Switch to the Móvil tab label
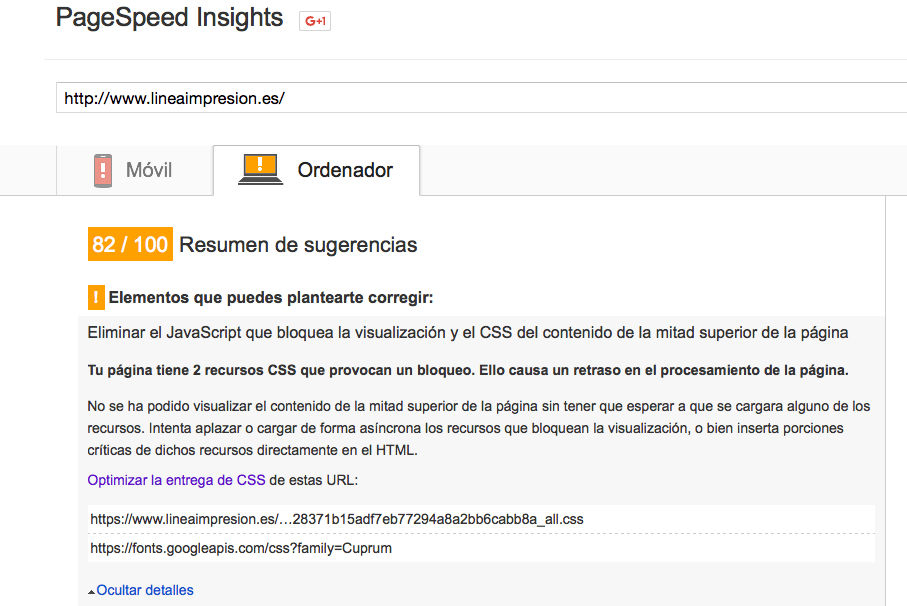This screenshot has height=606, width=907. point(149,170)
